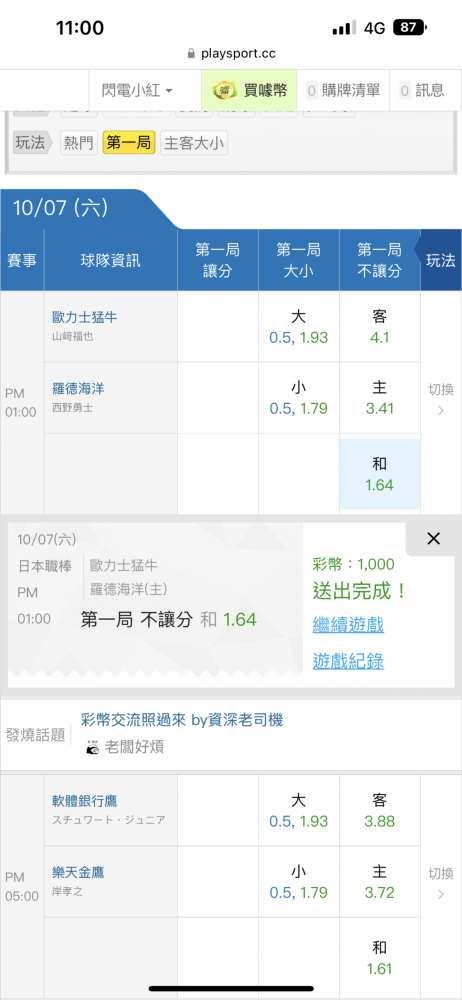This screenshot has width=462, height=1000.
Task: Open the 彩幣交流照過來 hot topic link
Action: (x=182, y=720)
